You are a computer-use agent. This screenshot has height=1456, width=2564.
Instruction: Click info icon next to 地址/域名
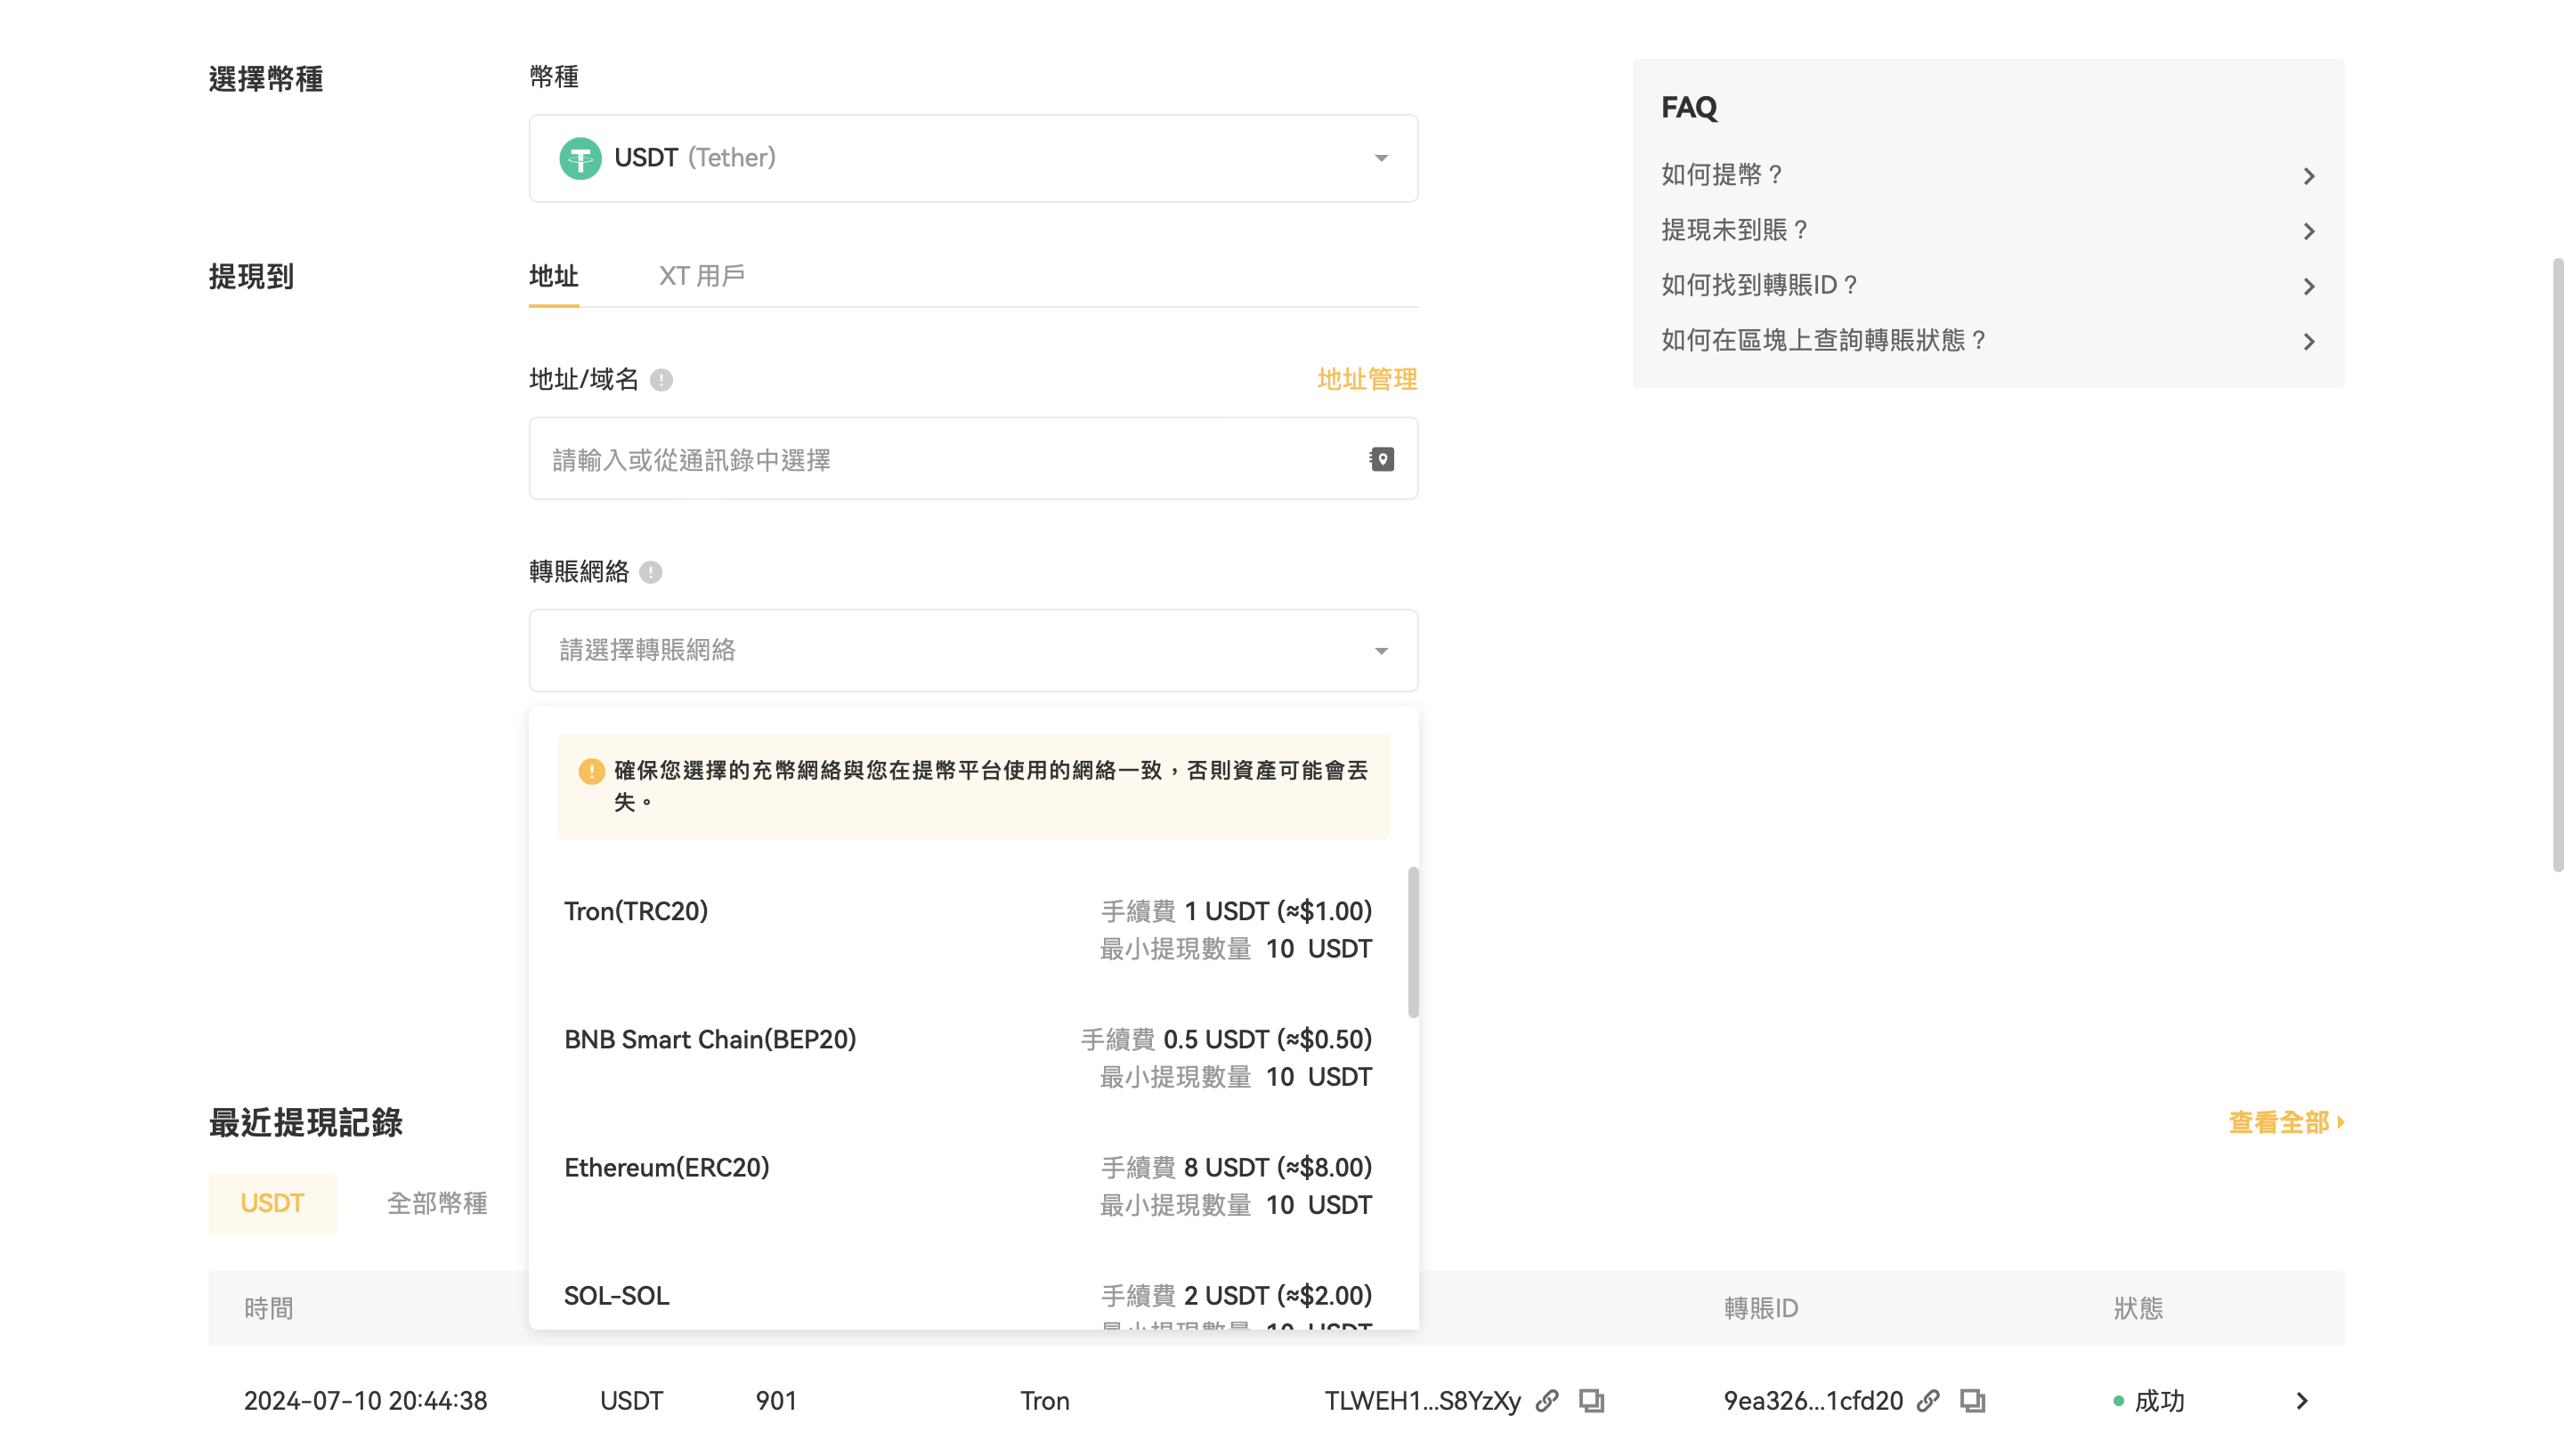661,380
